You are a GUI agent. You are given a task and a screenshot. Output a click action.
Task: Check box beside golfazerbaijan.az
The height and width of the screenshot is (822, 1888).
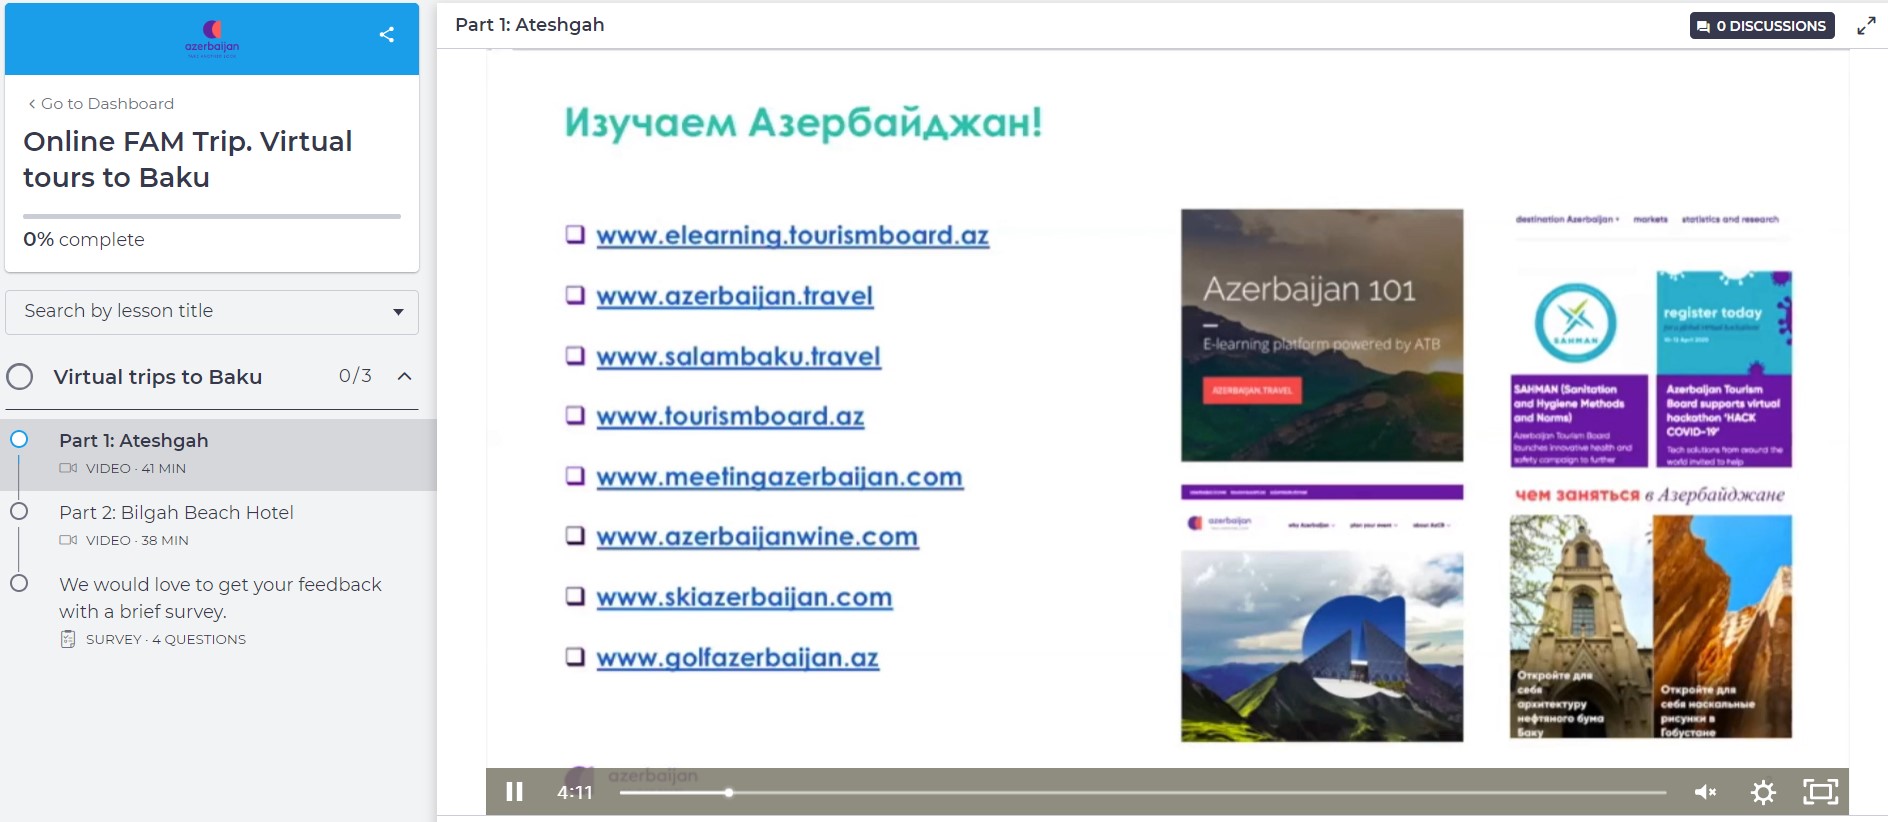[575, 657]
